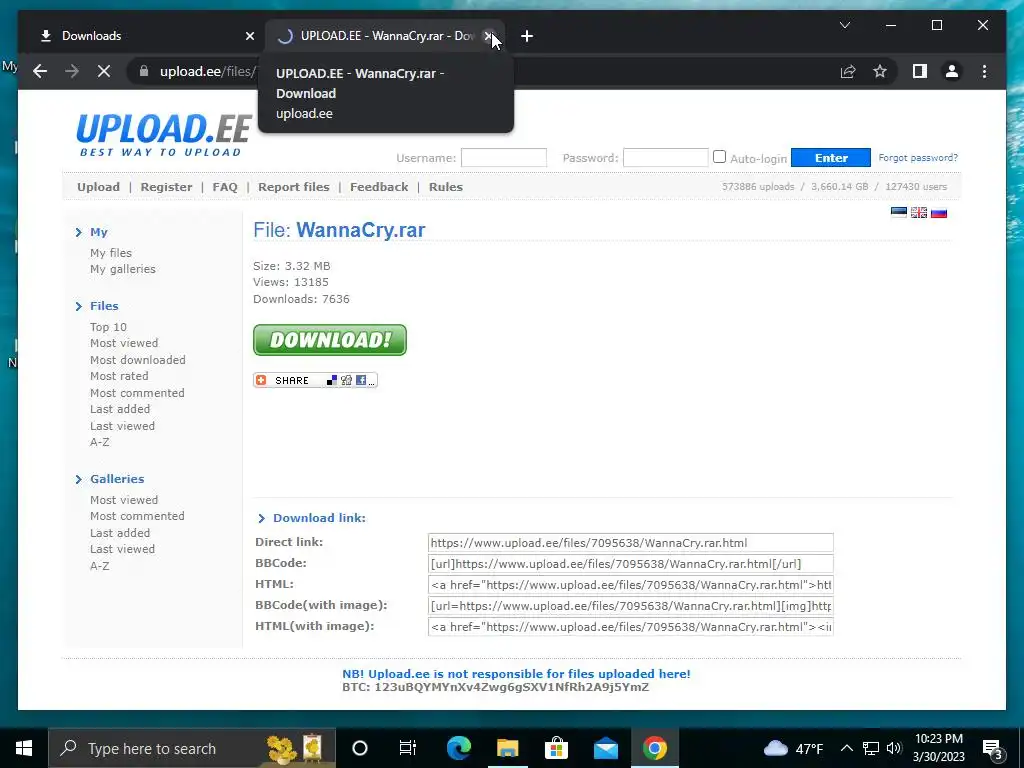Open the Forgot password? link
1024x768 pixels.
click(x=918, y=157)
